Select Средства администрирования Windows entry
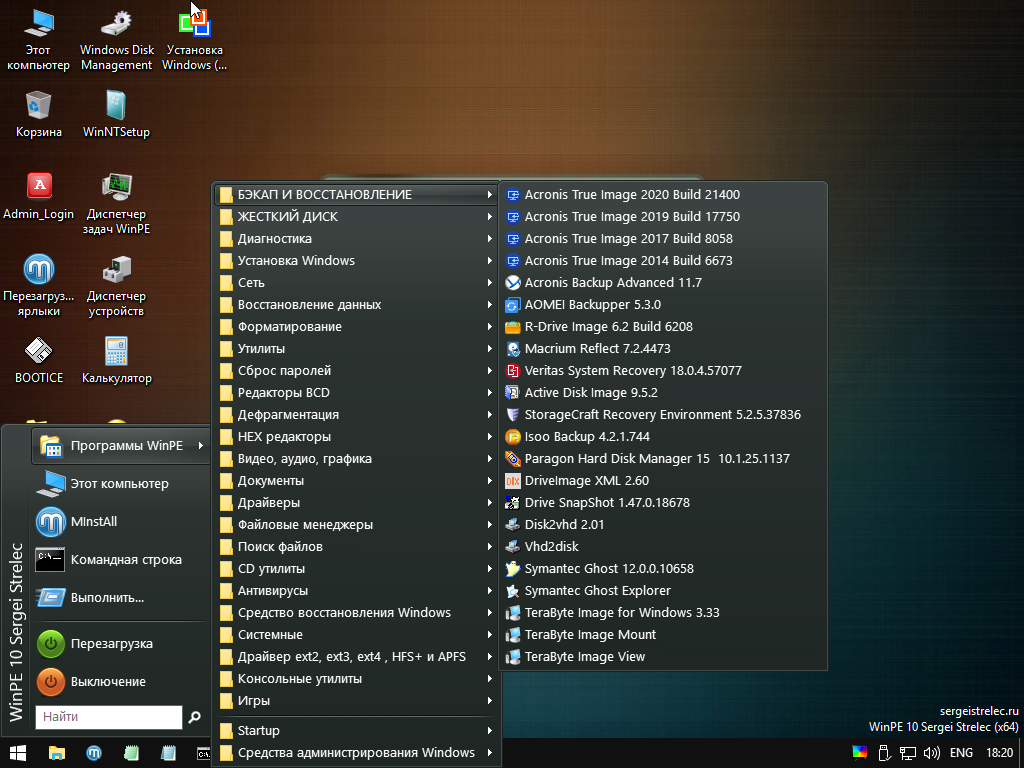Viewport: 1024px width, 768px height. point(356,753)
